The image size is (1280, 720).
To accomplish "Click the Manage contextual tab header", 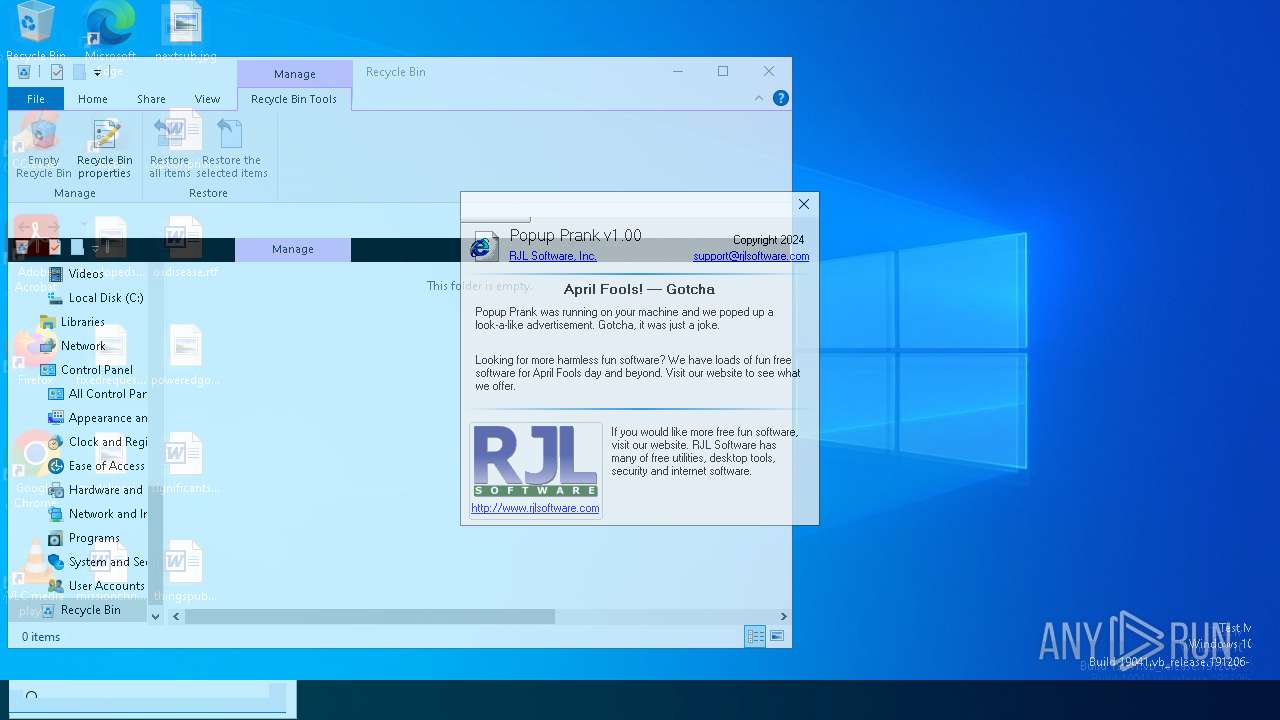I will 295,74.
